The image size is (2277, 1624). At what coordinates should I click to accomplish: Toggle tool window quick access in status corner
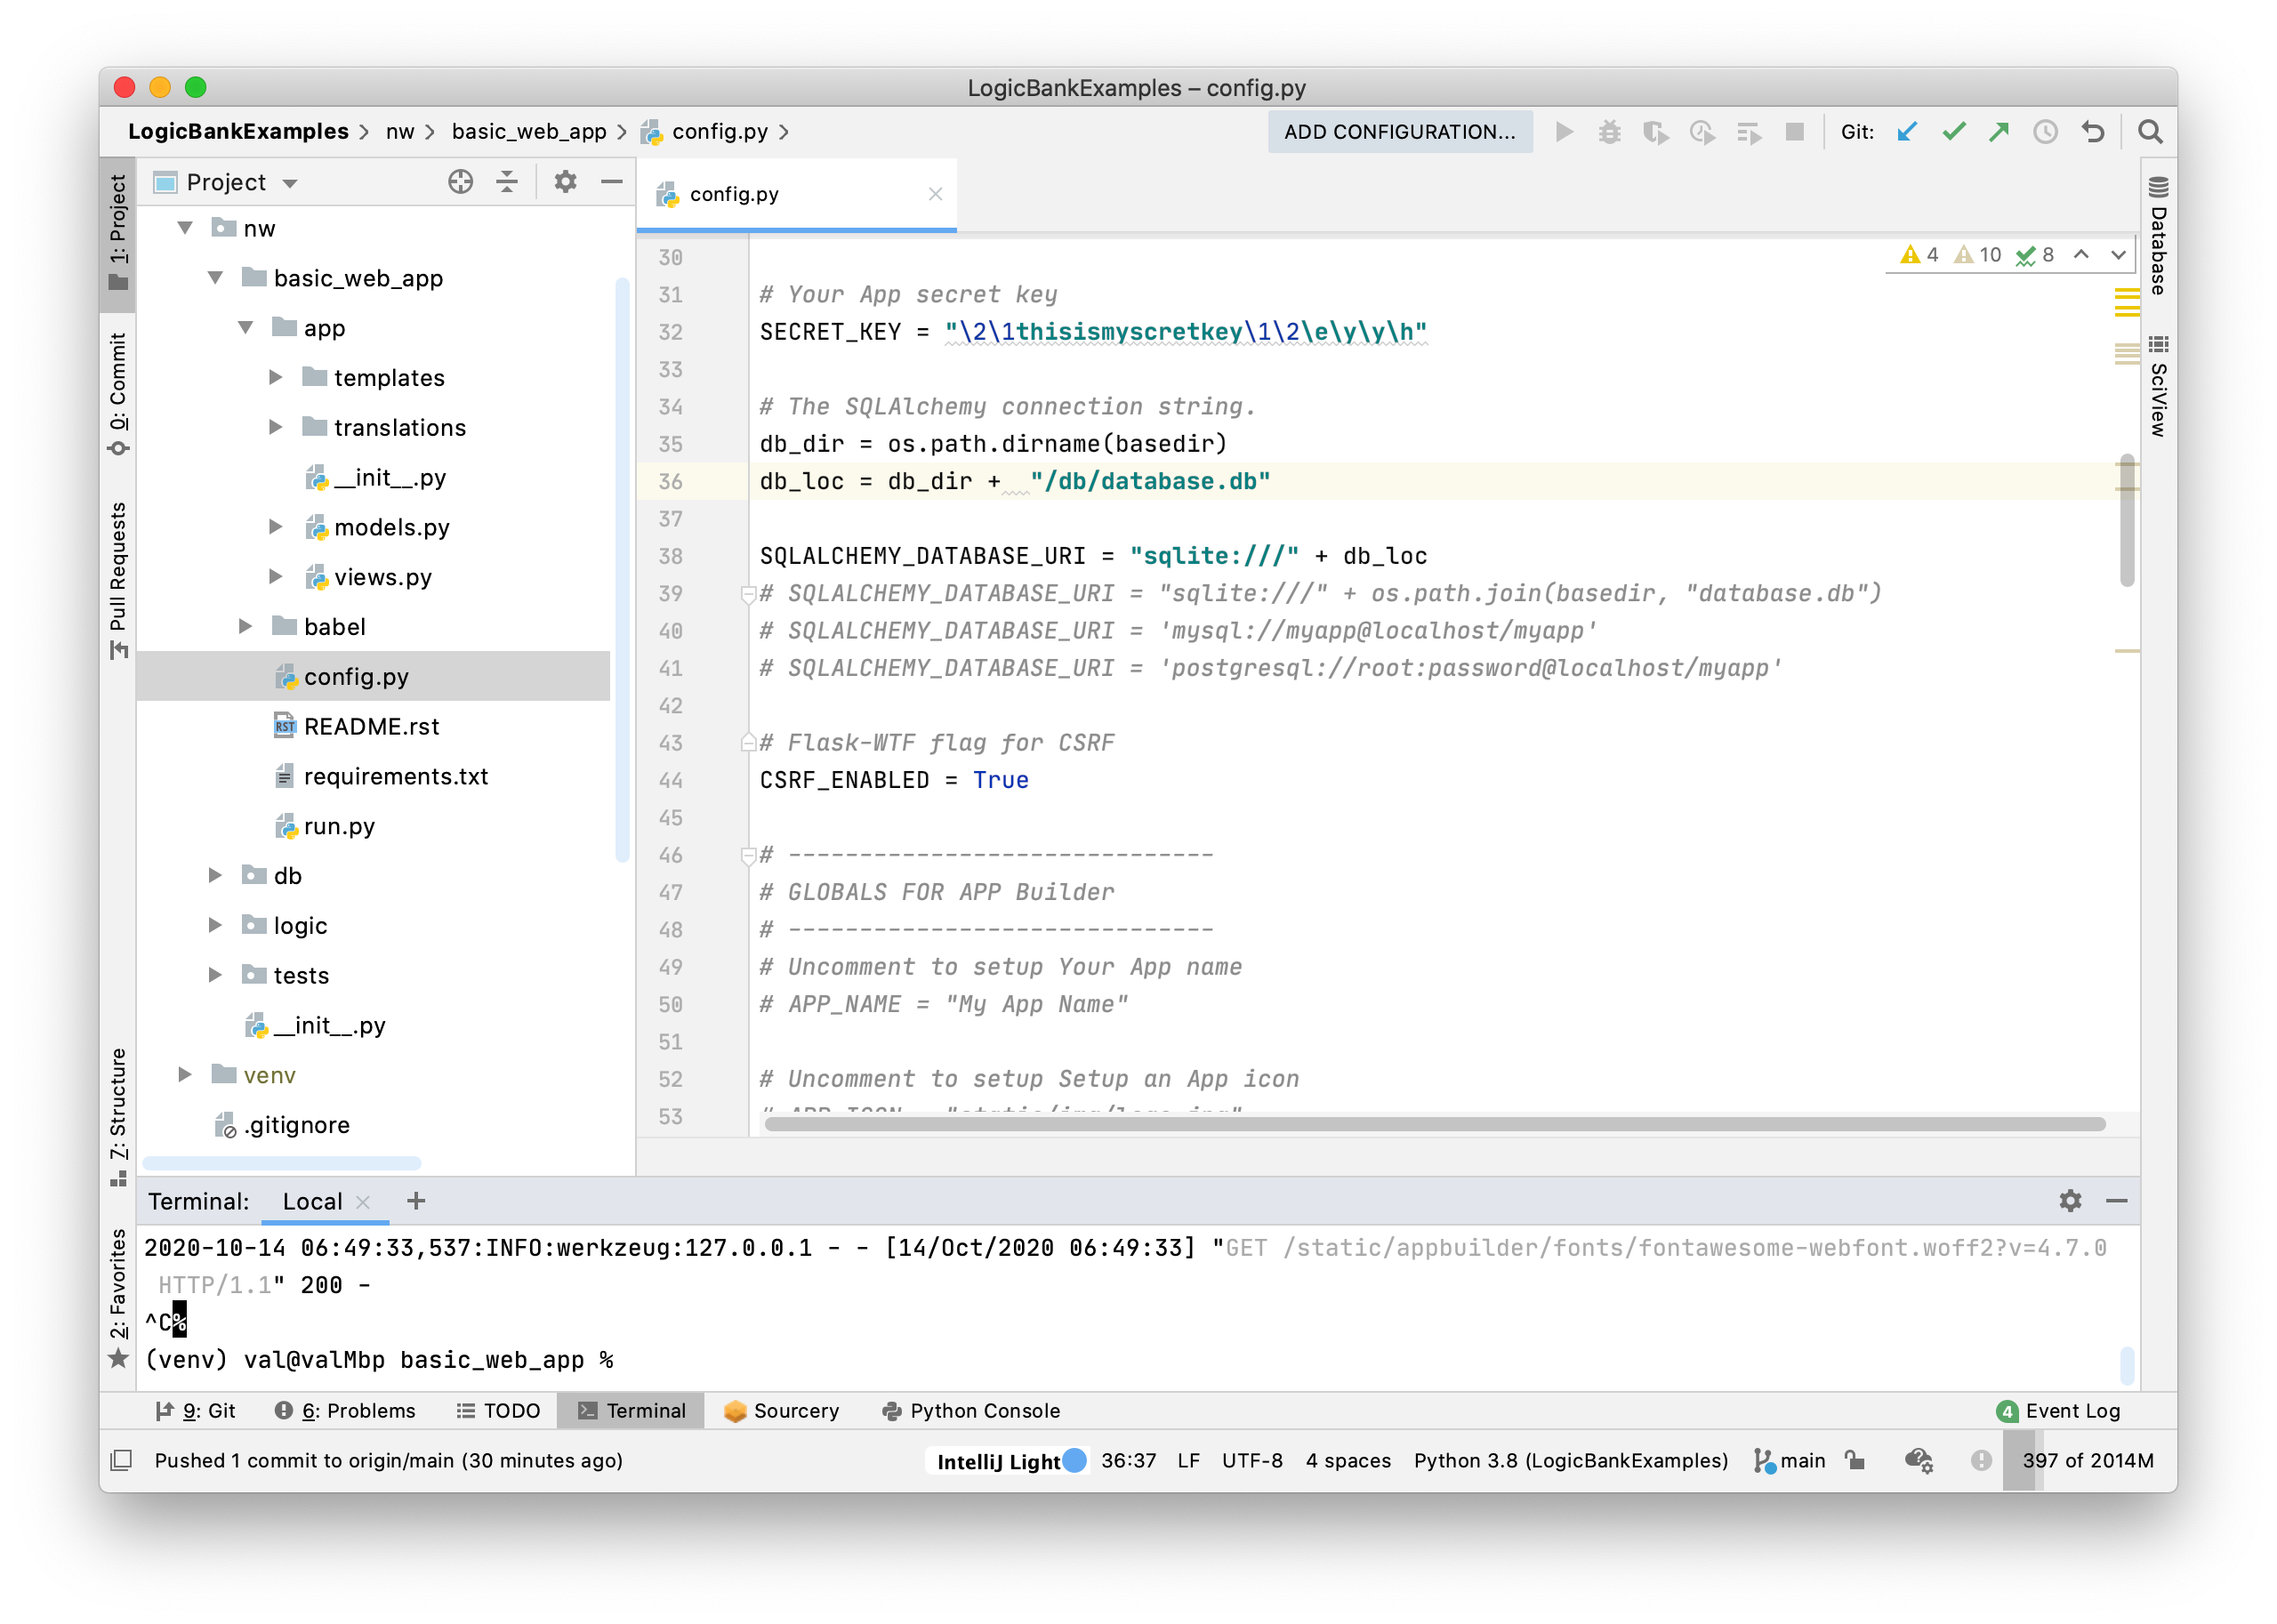121,1460
